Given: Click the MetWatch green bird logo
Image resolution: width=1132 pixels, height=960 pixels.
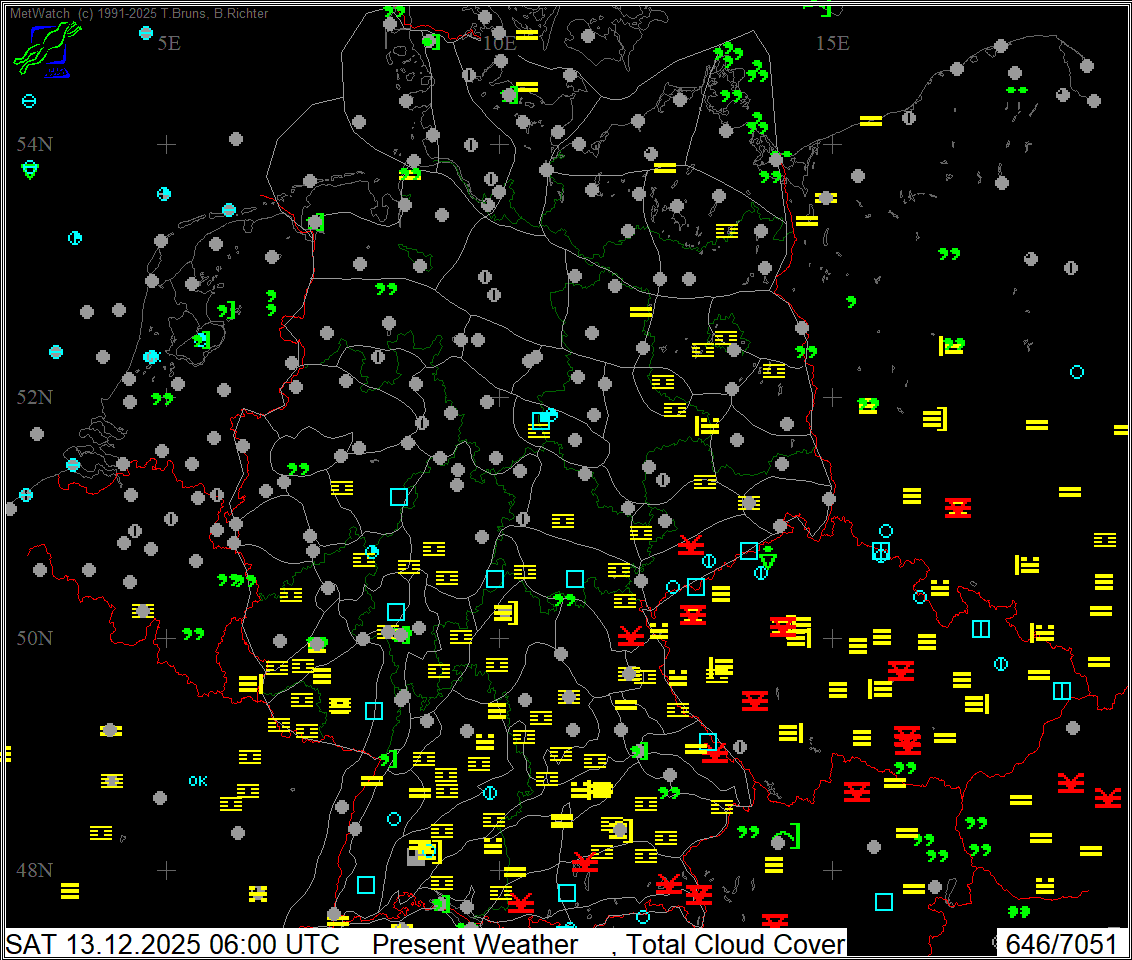Looking at the screenshot, I should [45, 49].
